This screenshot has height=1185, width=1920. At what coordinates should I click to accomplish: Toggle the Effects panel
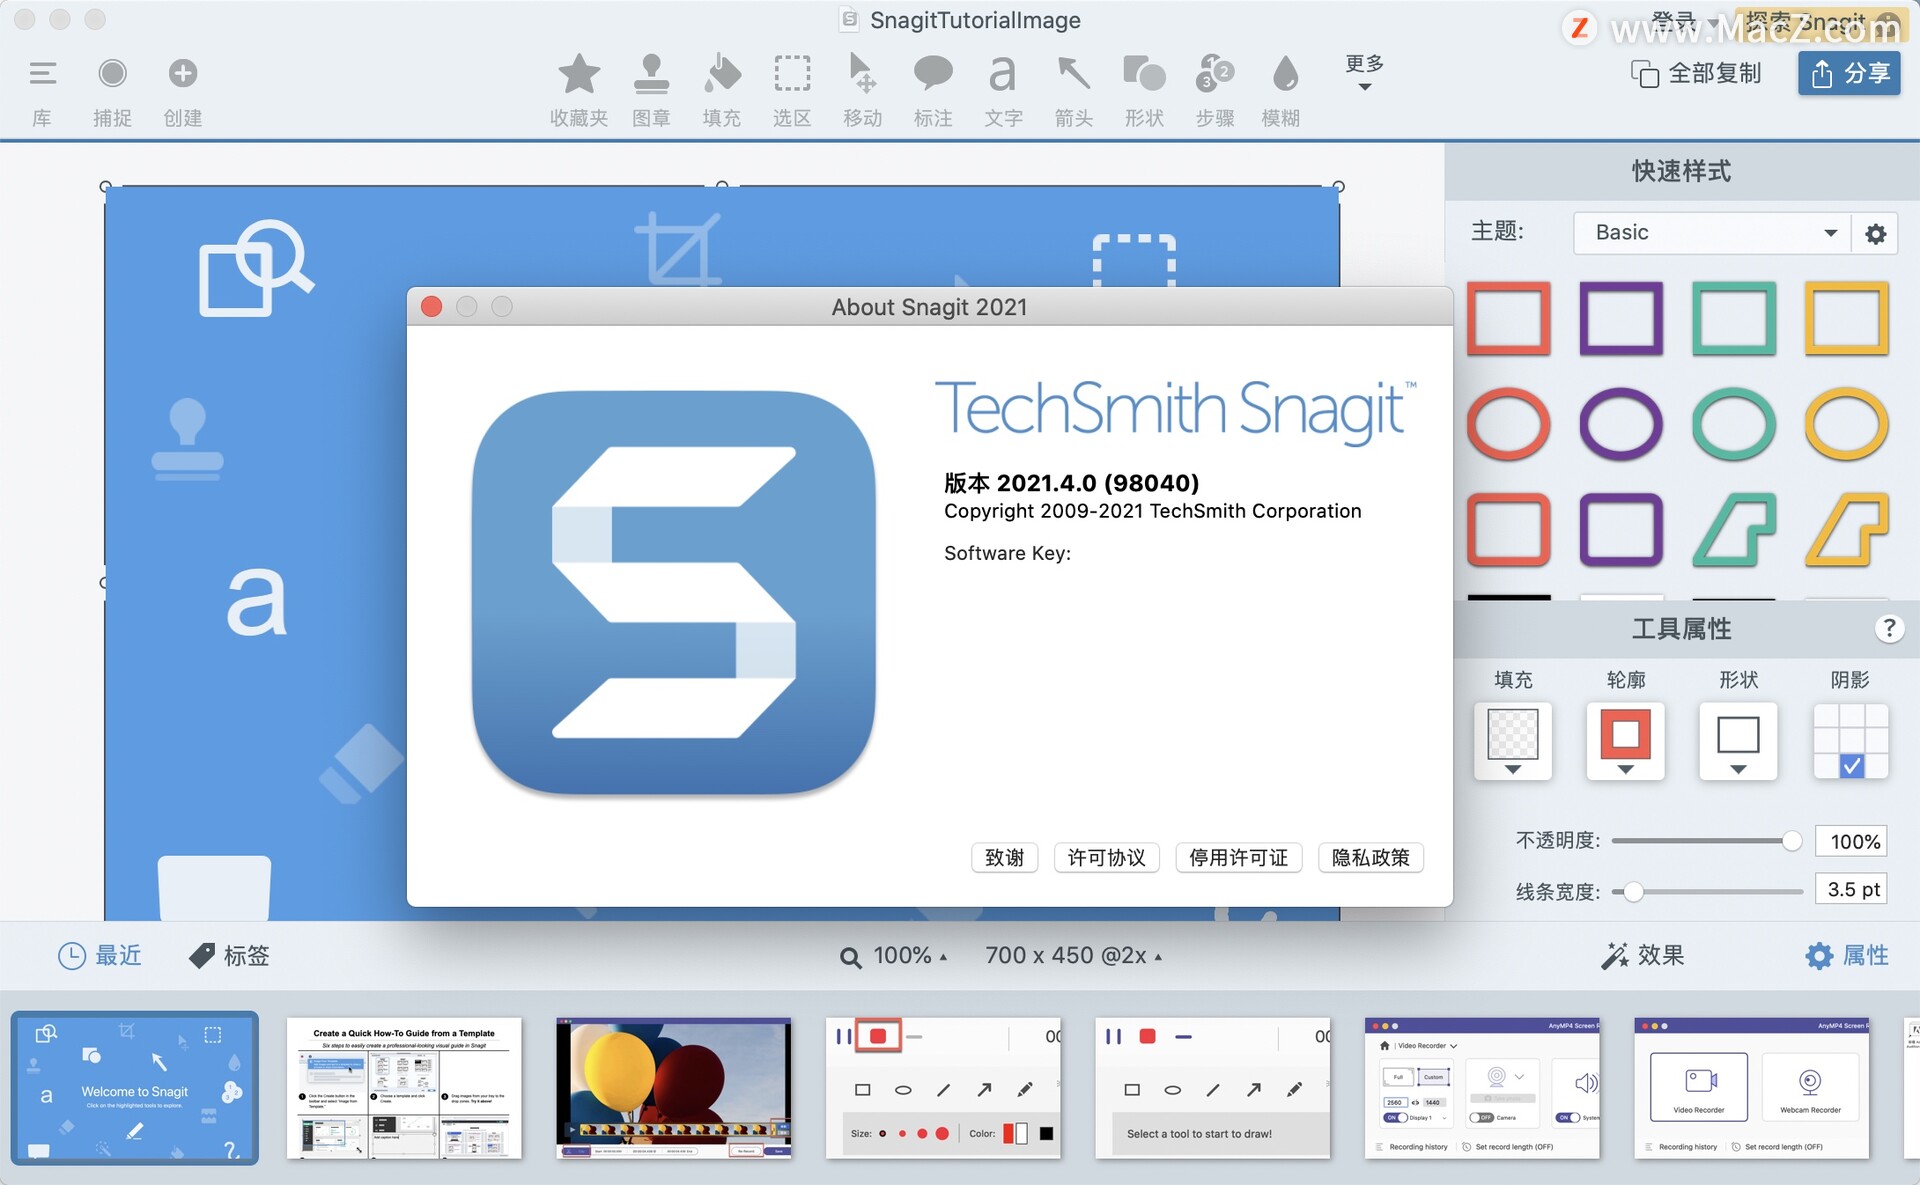point(1643,955)
